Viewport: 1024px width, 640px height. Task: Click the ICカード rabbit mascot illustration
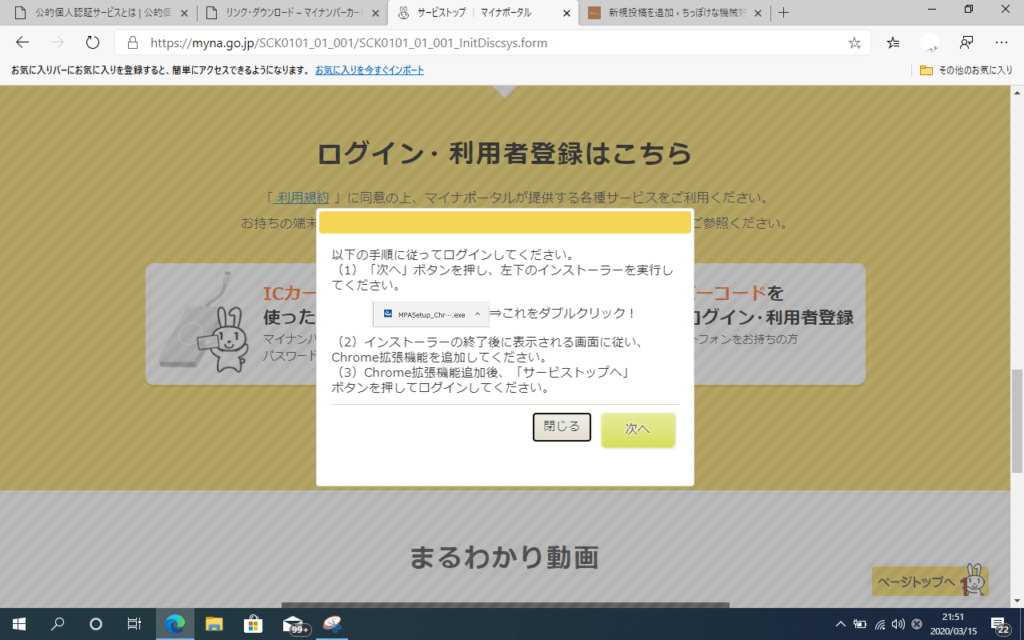(x=204, y=324)
